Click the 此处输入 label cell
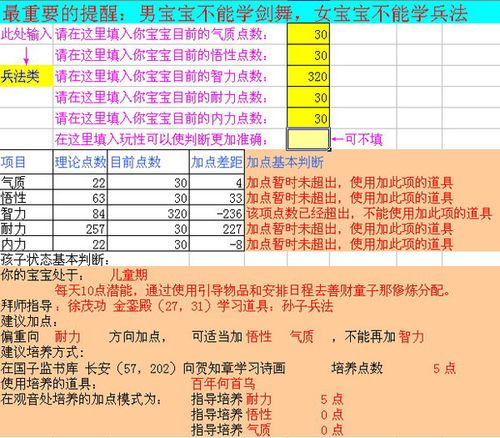This screenshot has width=500, height=438. click(26, 34)
